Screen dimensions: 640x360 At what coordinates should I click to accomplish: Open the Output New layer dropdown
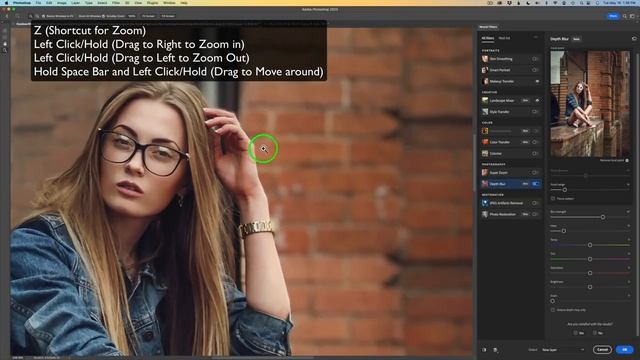[563, 350]
